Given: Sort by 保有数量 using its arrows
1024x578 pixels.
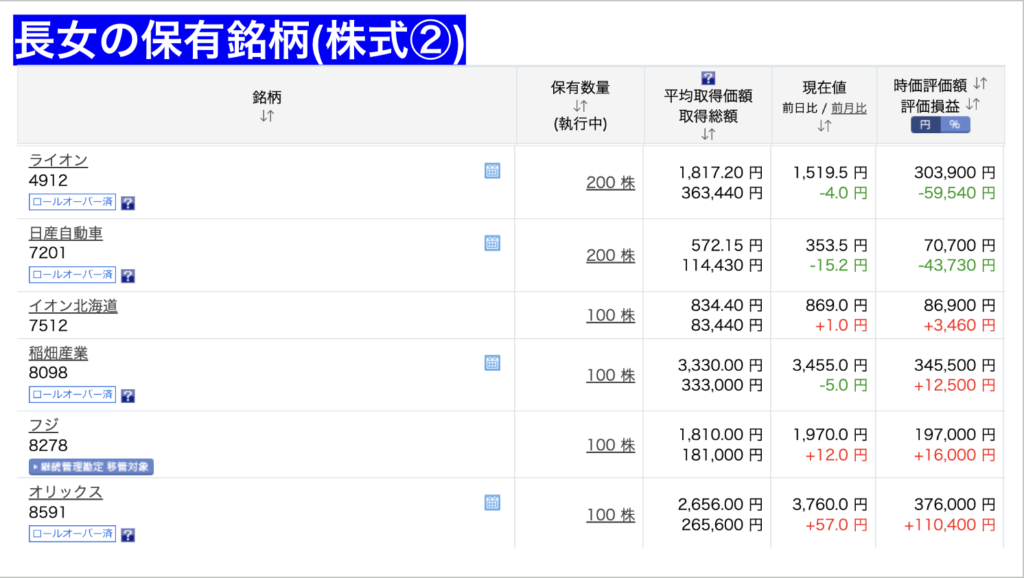Looking at the screenshot, I should (580, 106).
